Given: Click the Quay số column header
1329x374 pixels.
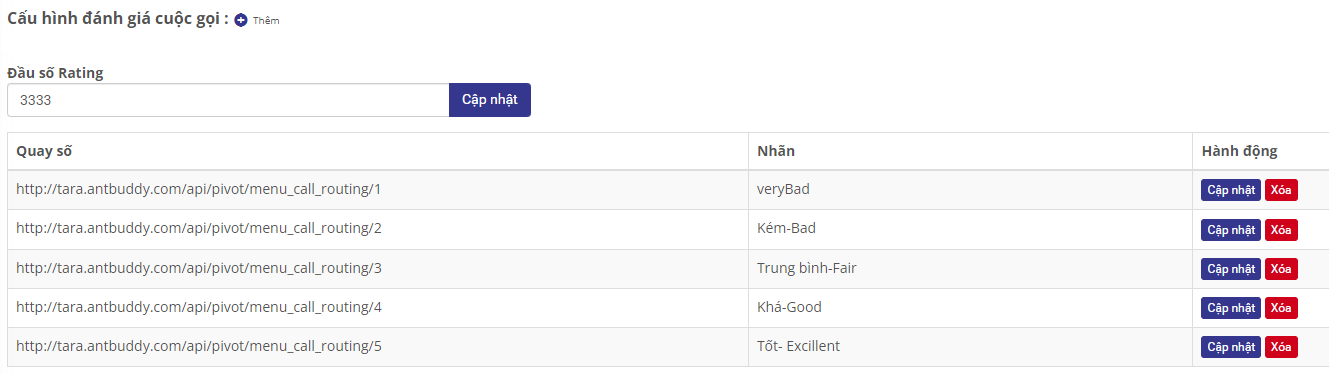Looking at the screenshot, I should point(44,151).
